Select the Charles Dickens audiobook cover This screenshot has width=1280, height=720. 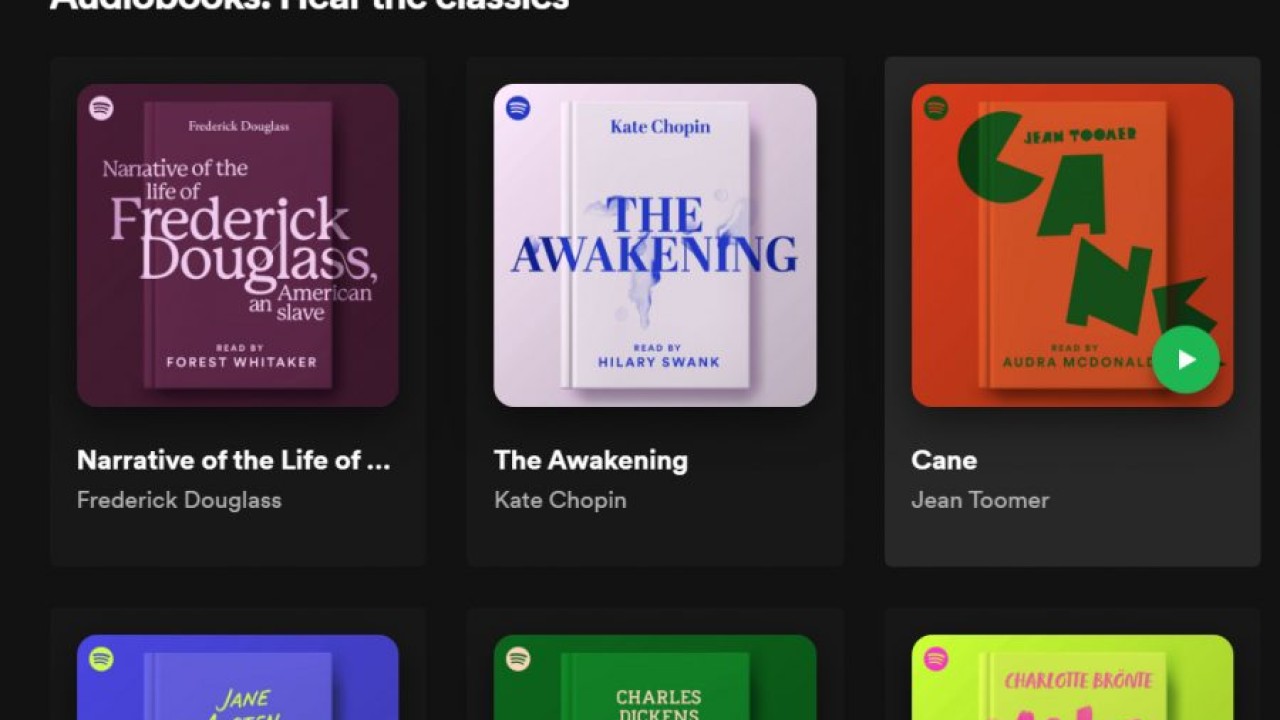pos(655,677)
